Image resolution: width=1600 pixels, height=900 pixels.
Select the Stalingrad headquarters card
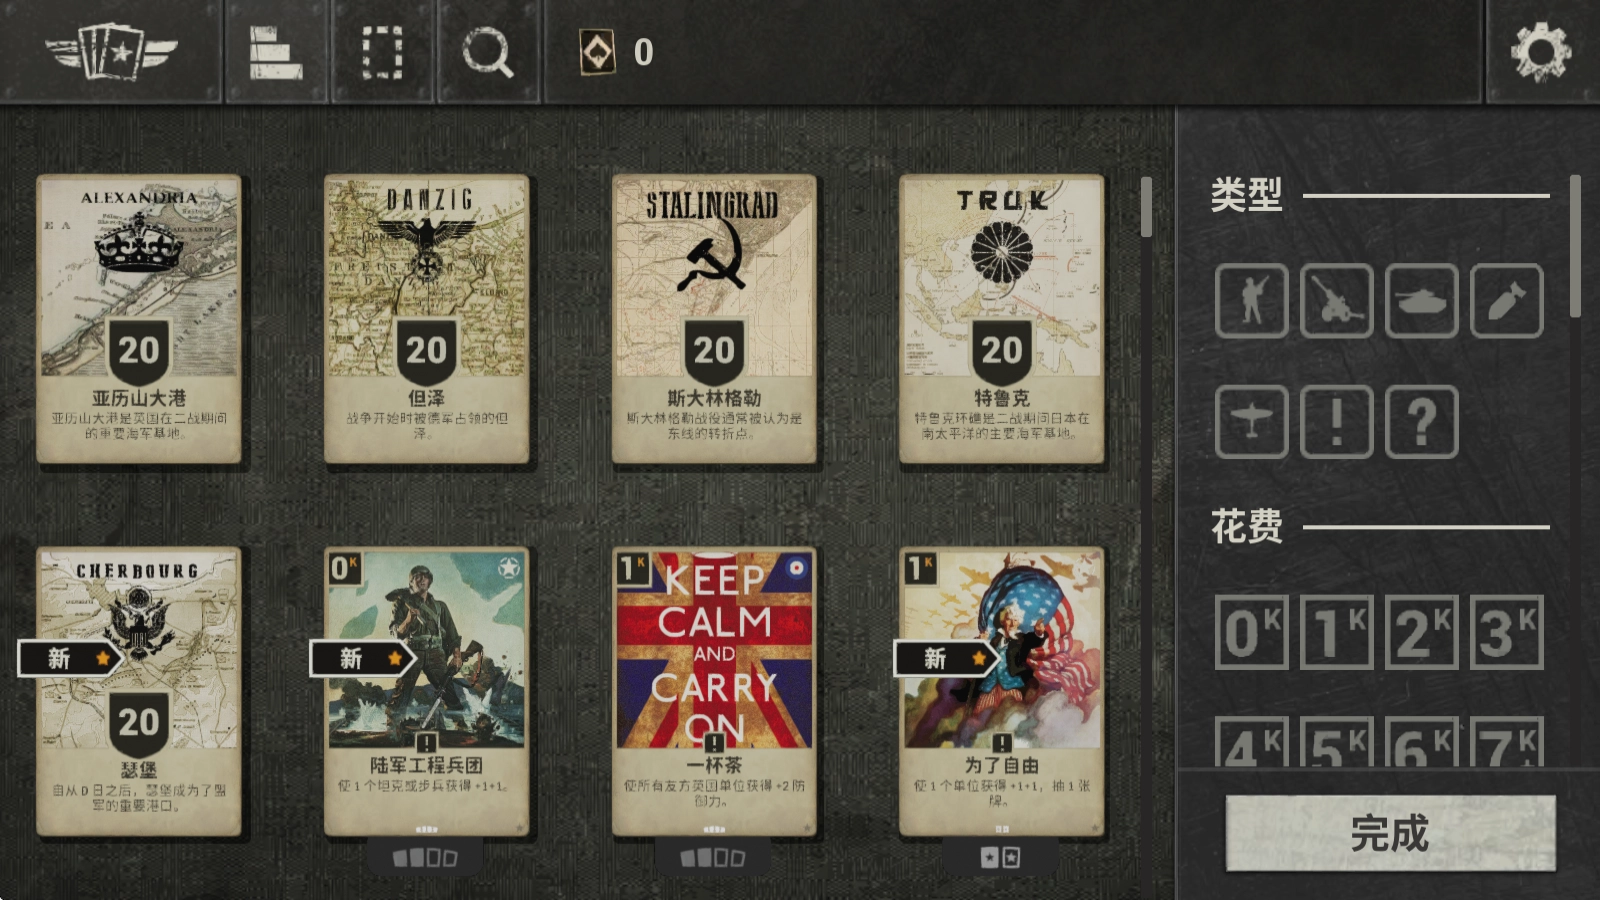tap(714, 319)
